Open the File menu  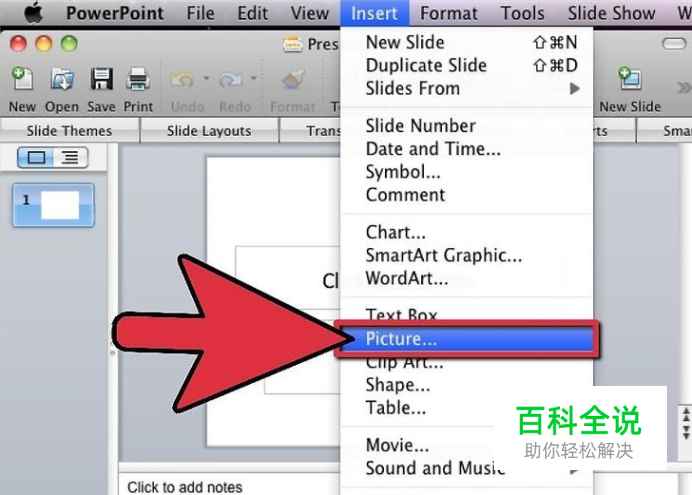pos(200,13)
